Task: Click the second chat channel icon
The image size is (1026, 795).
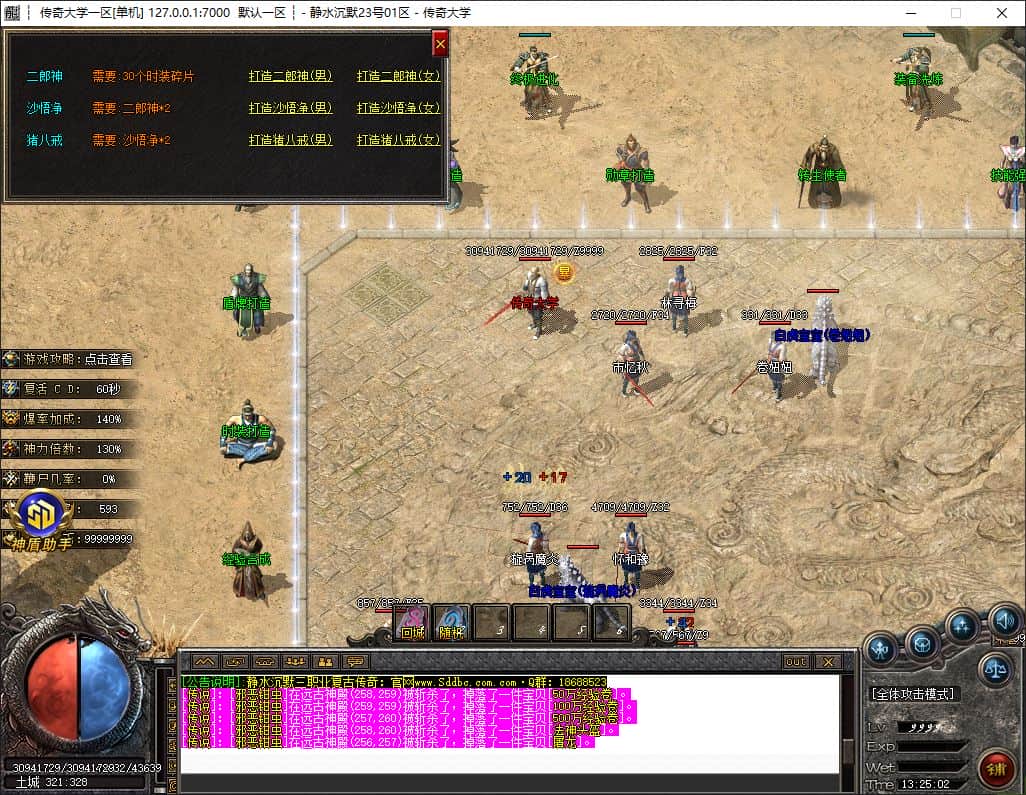Action: click(x=235, y=662)
